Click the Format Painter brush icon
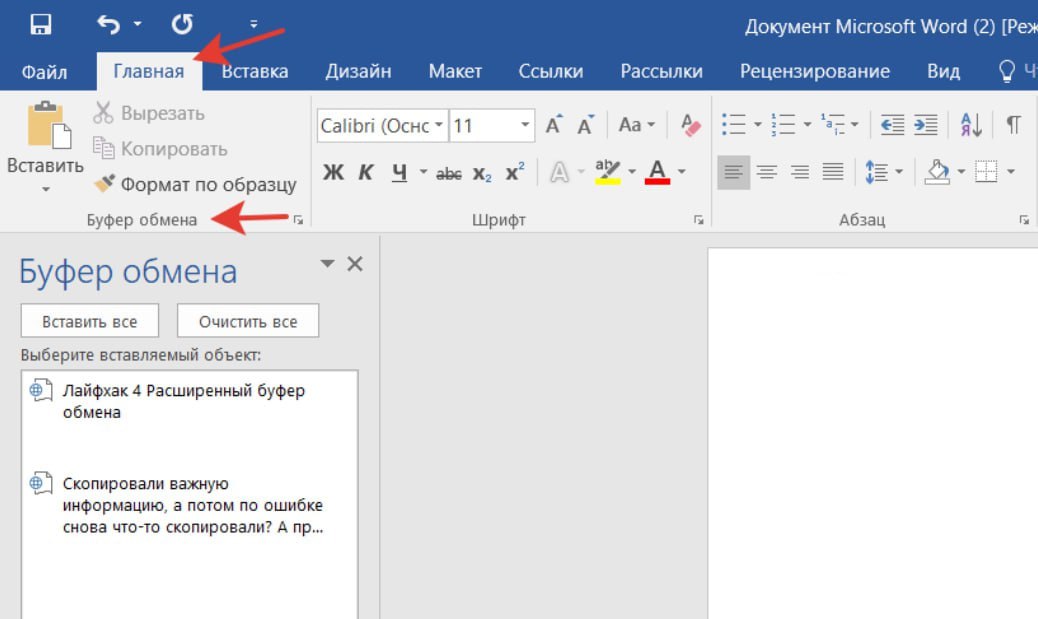The width and height of the screenshot is (1038, 619). [104, 184]
